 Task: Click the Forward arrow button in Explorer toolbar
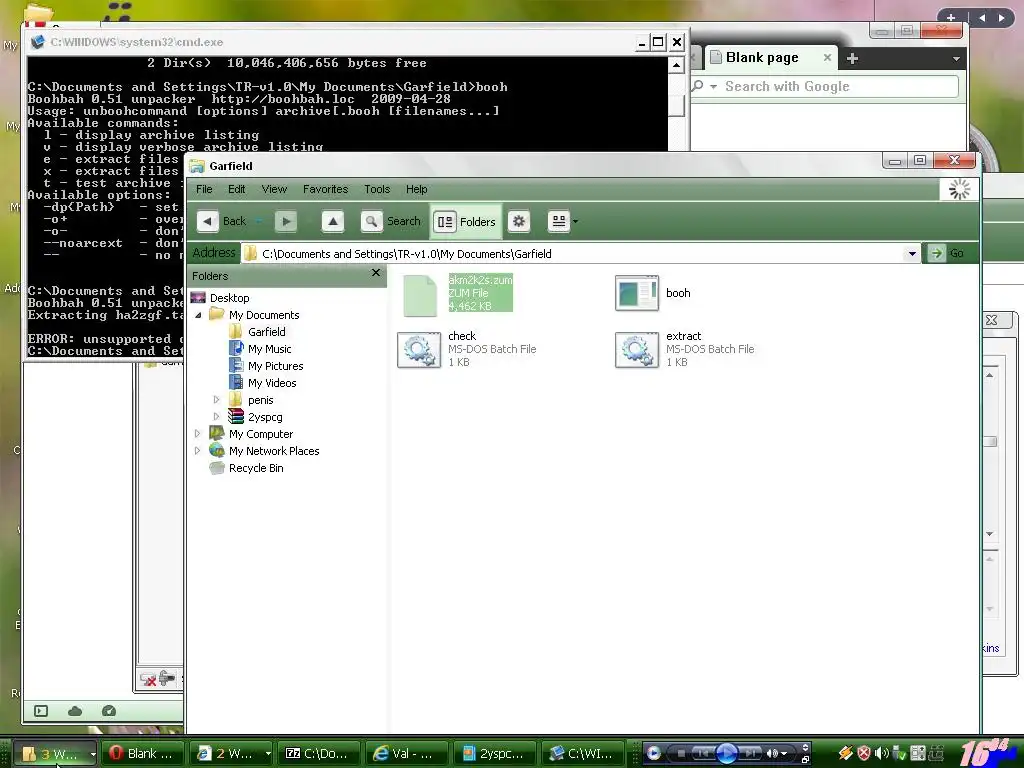[285, 221]
